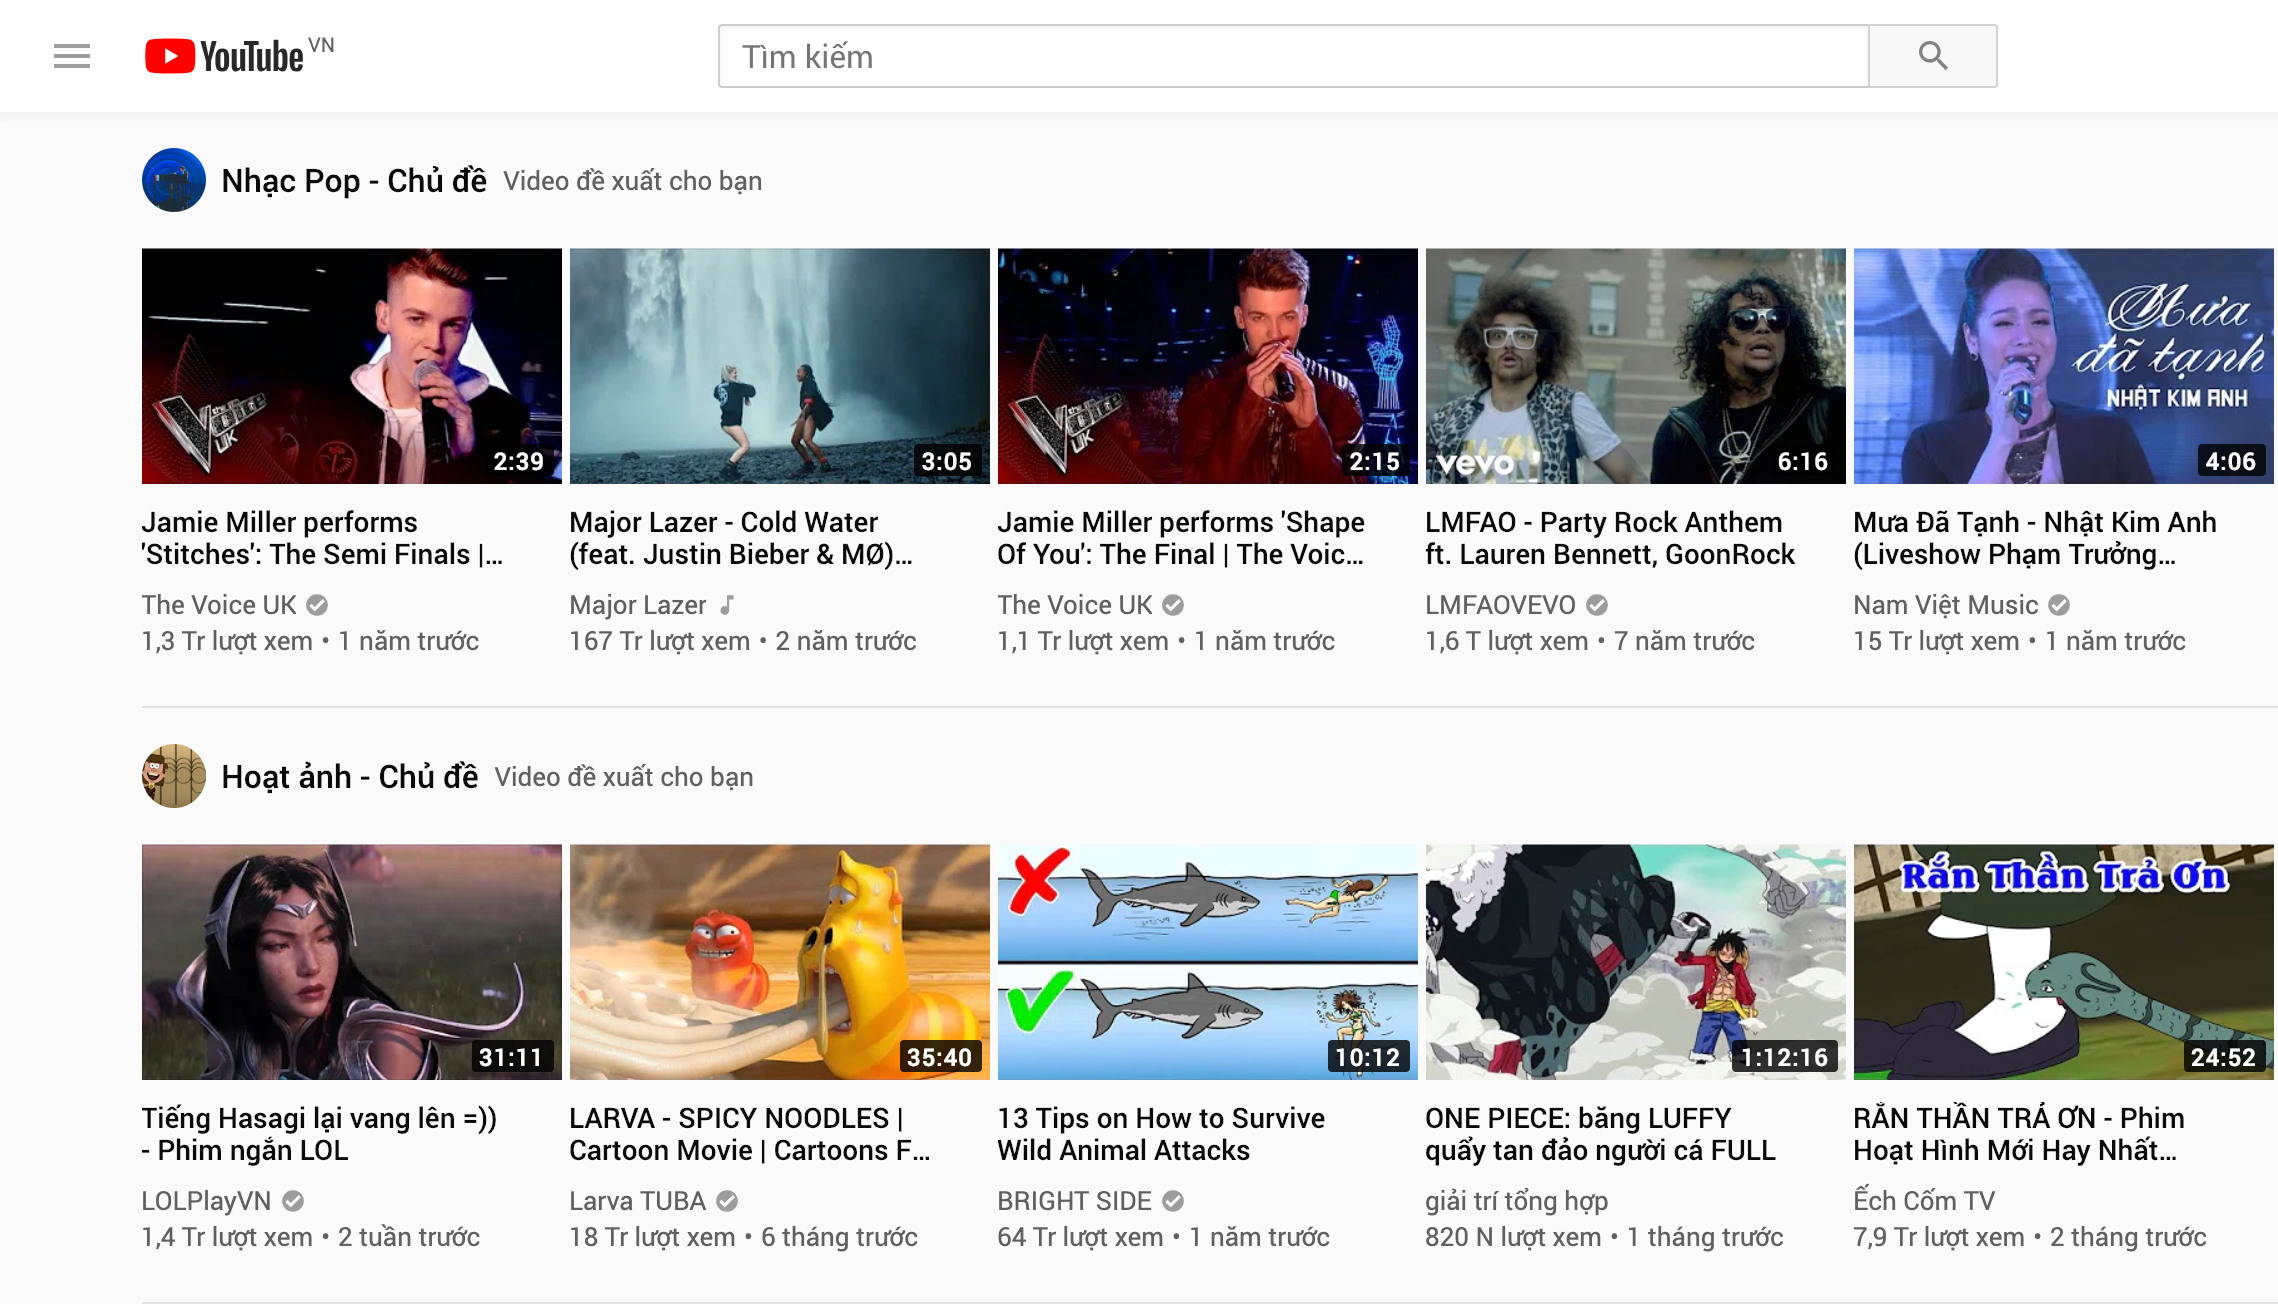Image resolution: width=2278 pixels, height=1304 pixels.
Task: Click the Hoạt ảnh topic avatar icon
Action: pyautogui.click(x=173, y=776)
